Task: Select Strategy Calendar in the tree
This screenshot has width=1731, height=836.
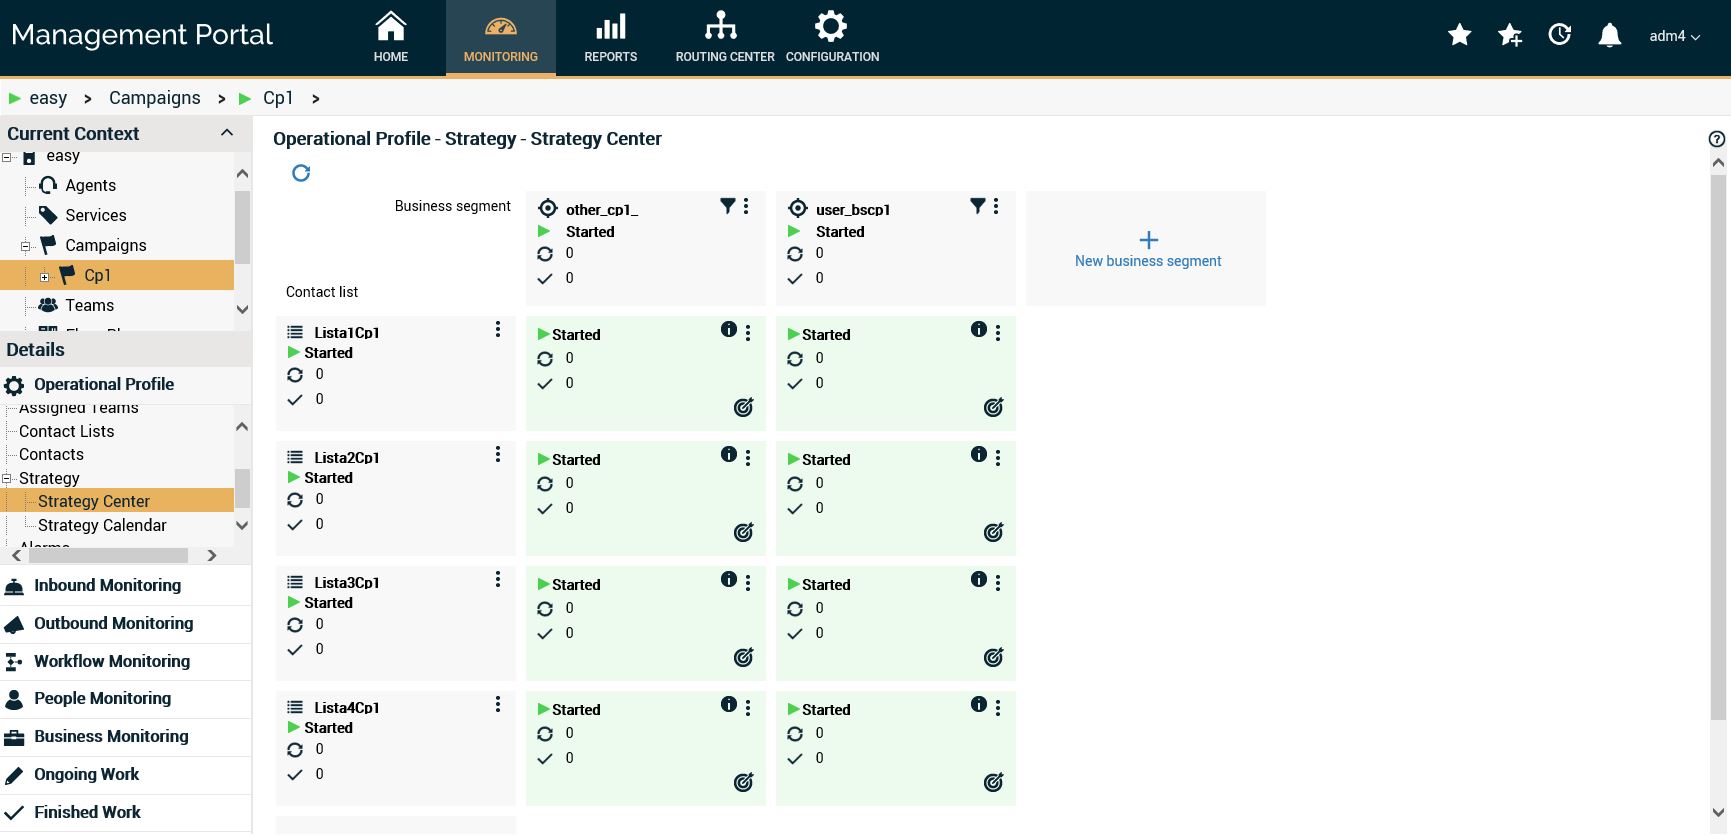Action: (102, 525)
